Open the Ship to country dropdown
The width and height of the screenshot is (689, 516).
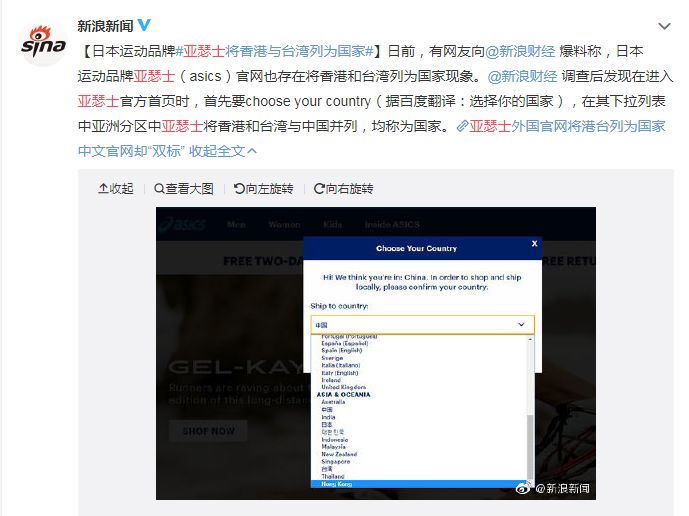(x=422, y=325)
